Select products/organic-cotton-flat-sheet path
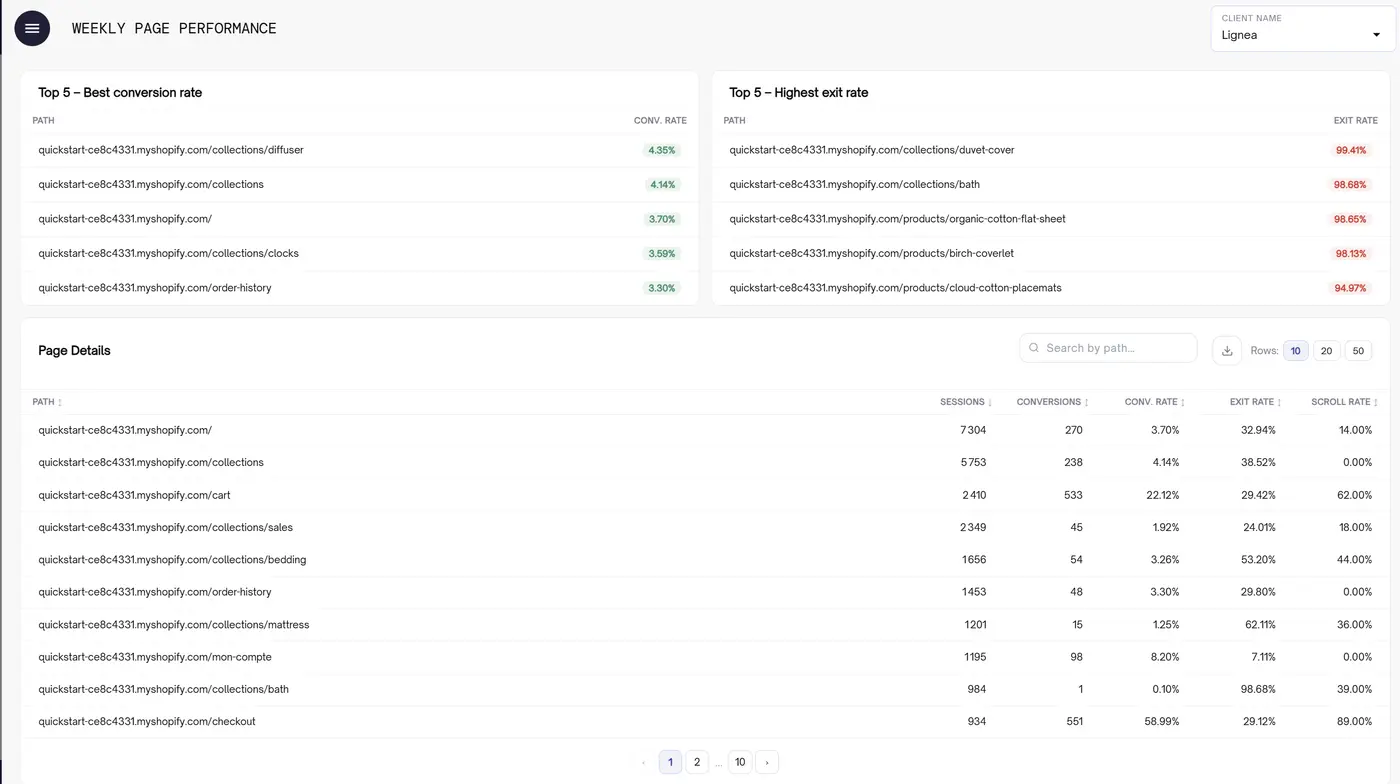The image size is (1400, 784). pos(897,219)
